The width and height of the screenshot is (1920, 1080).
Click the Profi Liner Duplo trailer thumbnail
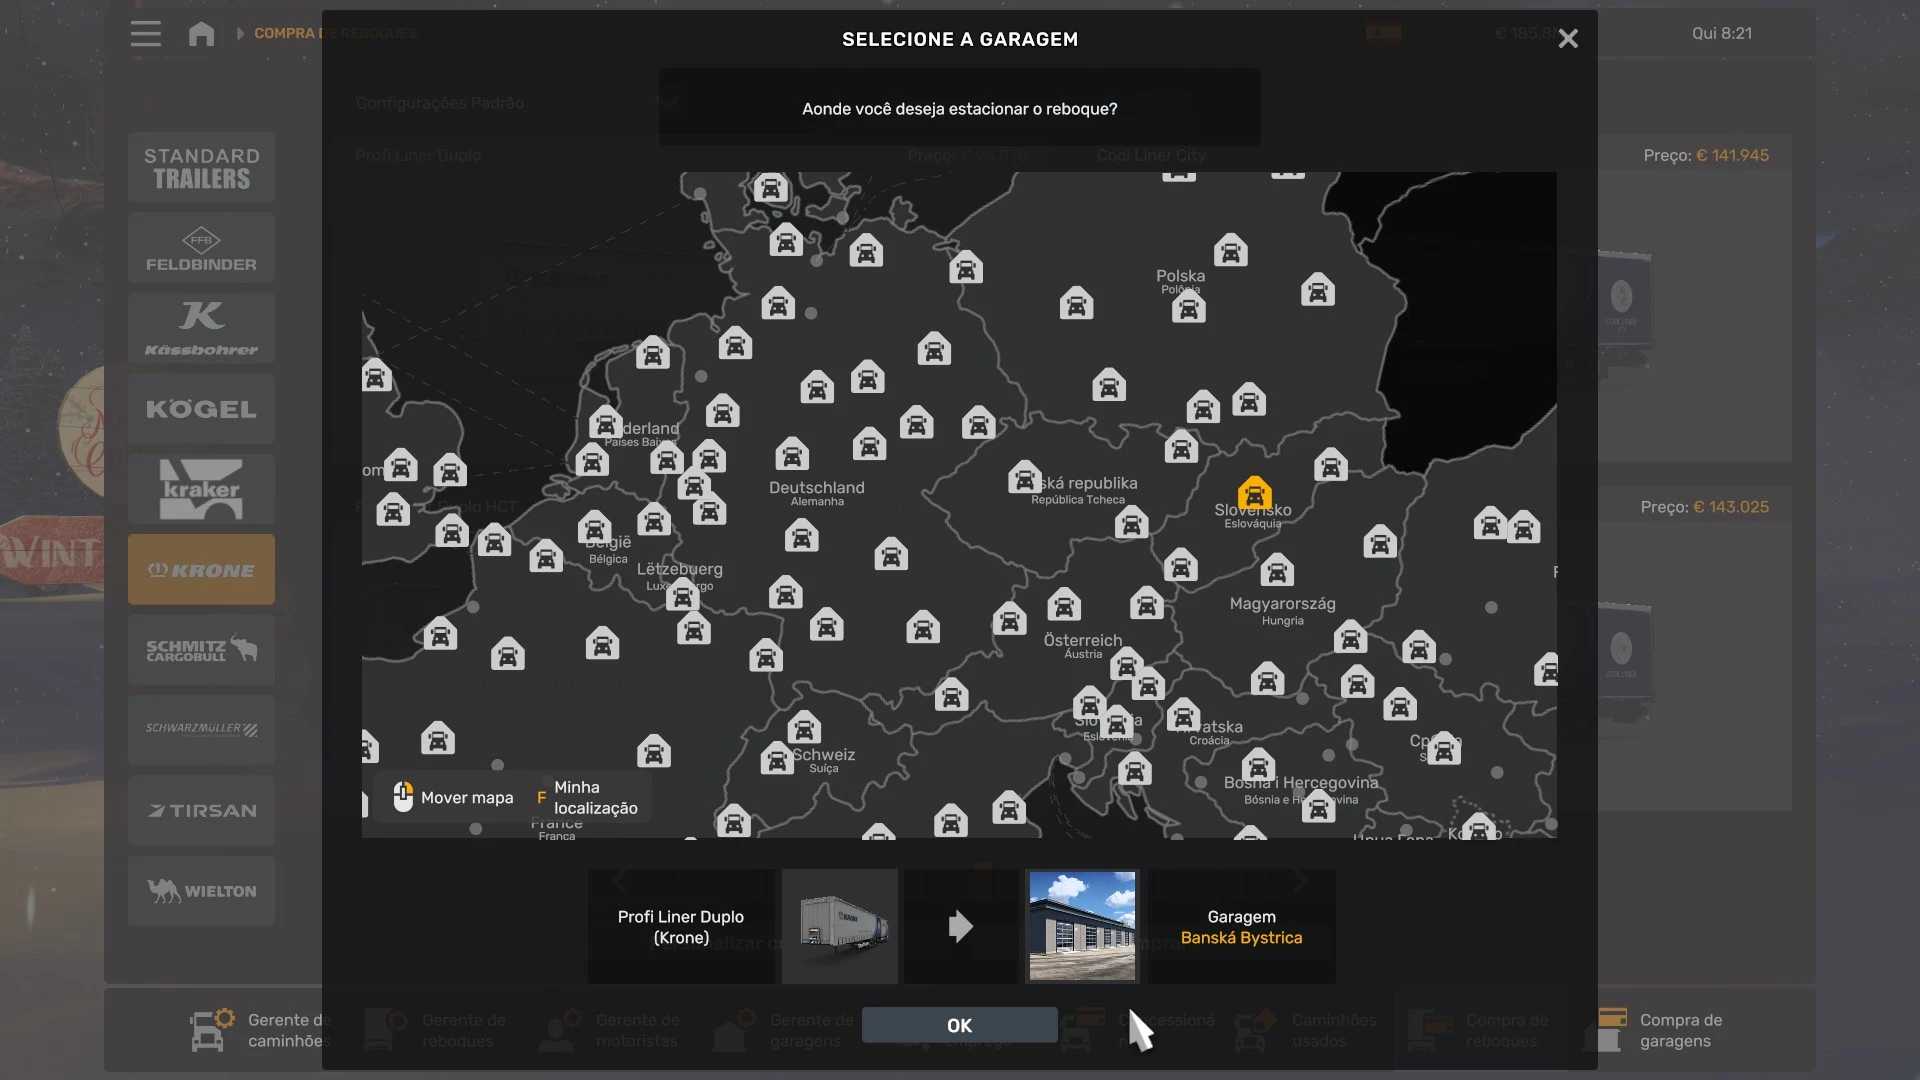pos(839,926)
